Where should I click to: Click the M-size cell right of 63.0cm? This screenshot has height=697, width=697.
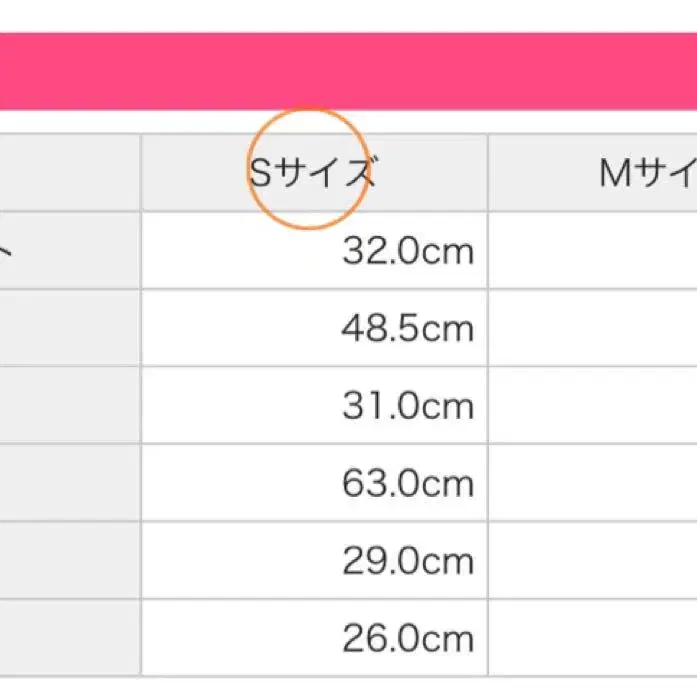(x=593, y=484)
